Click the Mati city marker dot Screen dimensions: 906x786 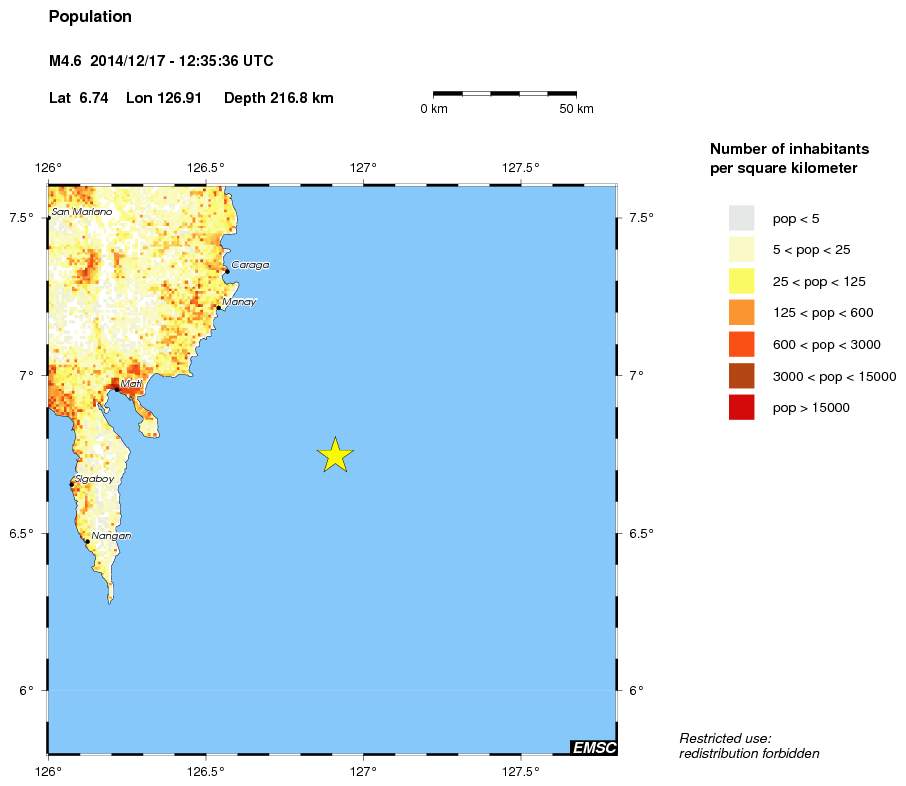tap(117, 389)
